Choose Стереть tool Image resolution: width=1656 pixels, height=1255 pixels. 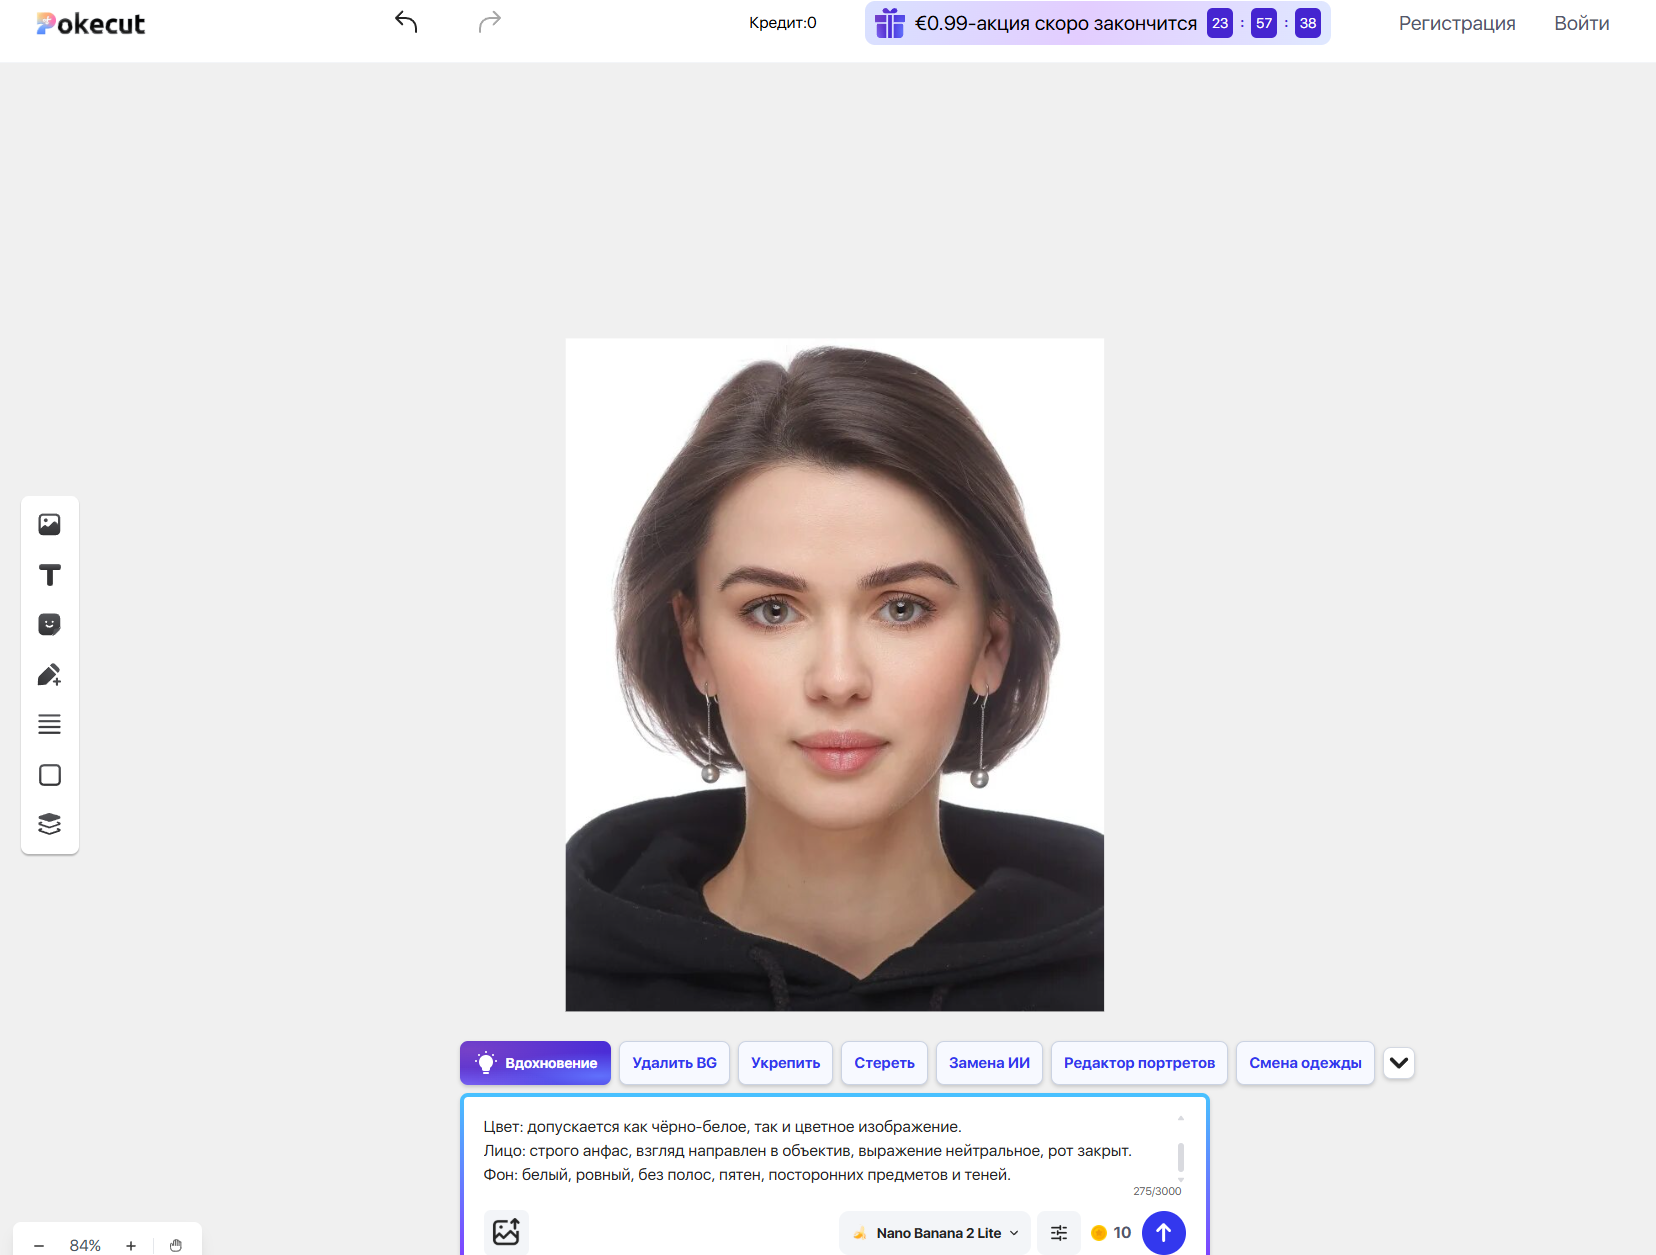tap(884, 1063)
